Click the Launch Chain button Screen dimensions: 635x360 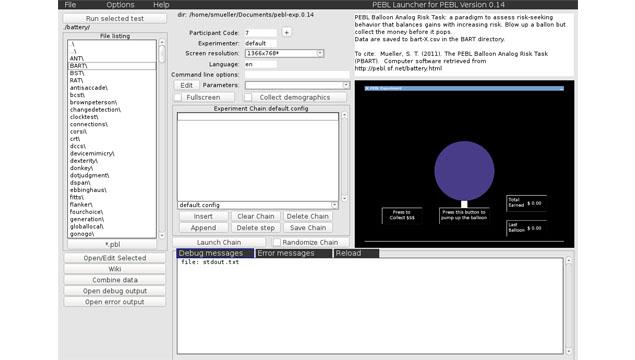[x=219, y=242]
